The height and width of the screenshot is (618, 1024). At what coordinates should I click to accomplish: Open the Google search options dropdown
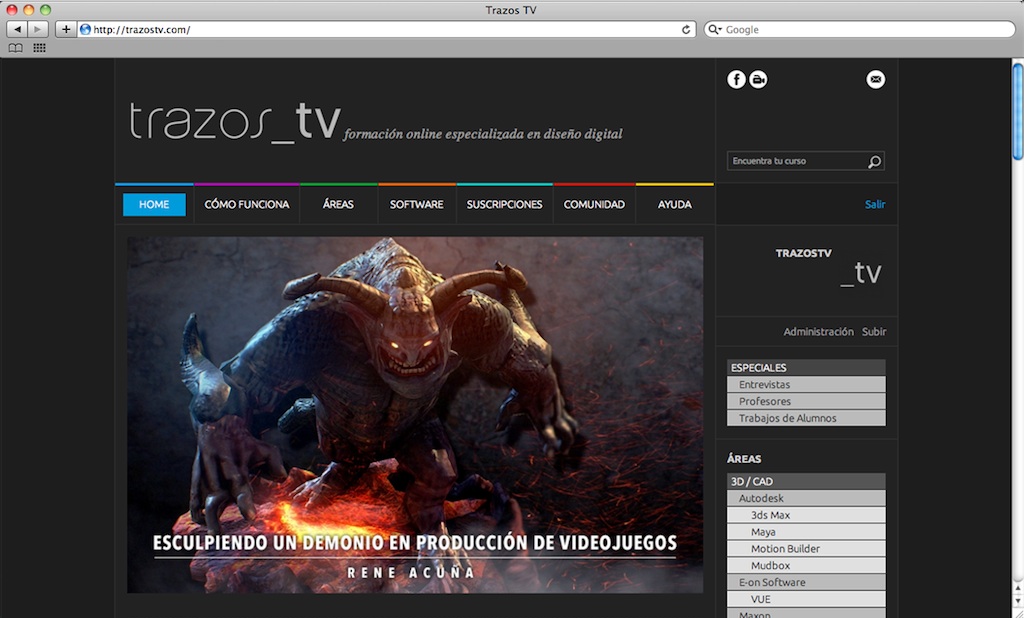point(715,30)
